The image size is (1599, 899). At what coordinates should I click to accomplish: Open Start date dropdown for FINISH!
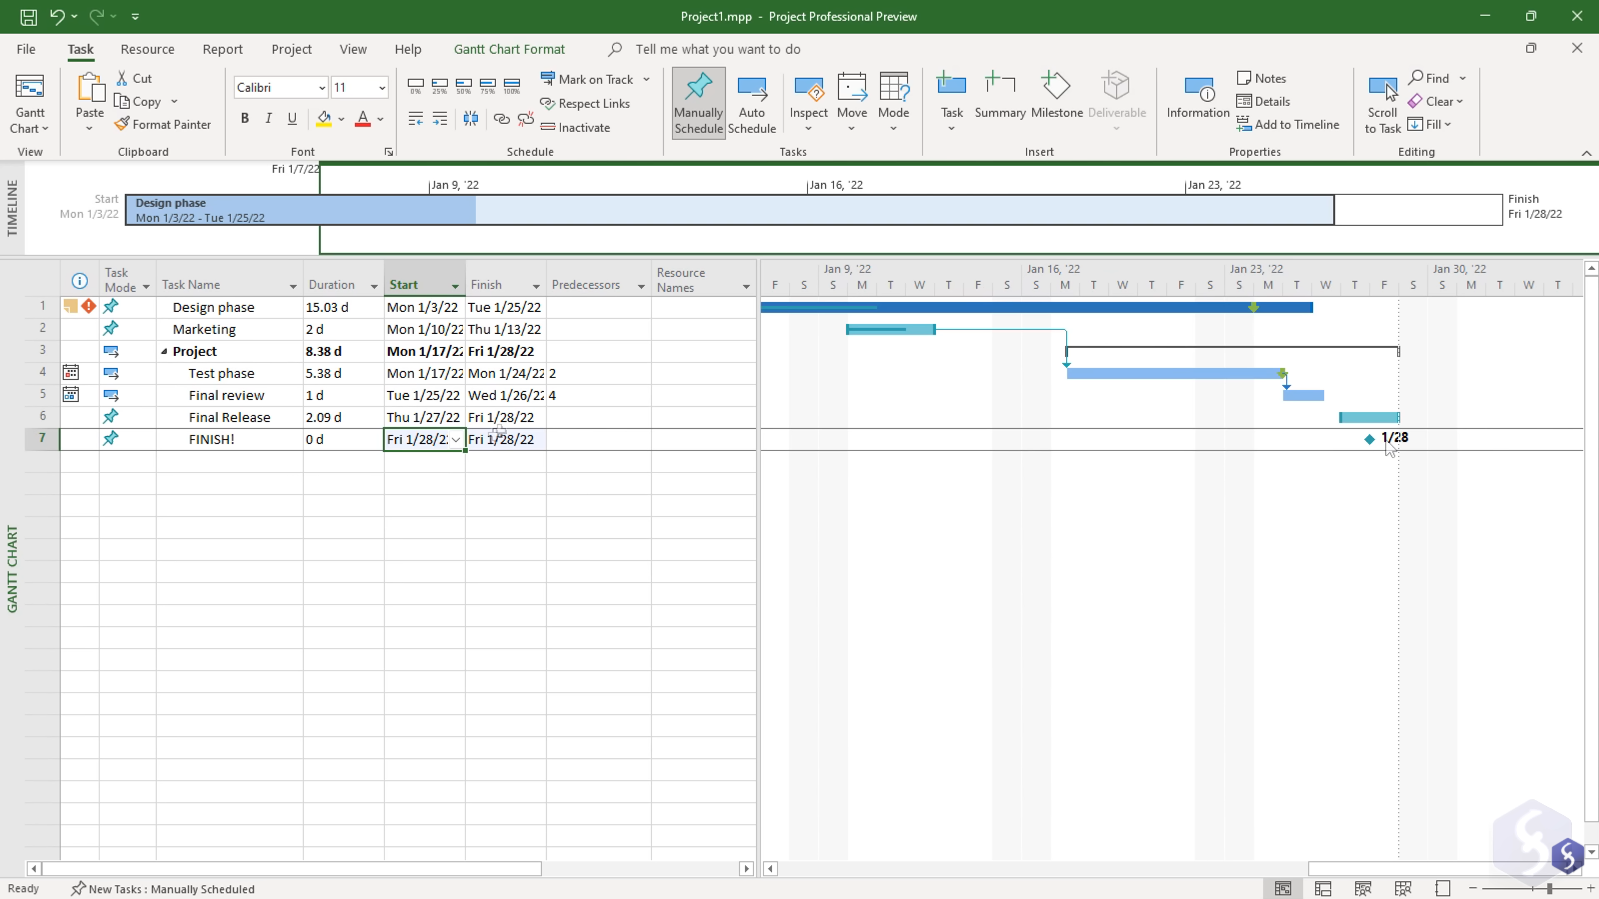point(456,439)
